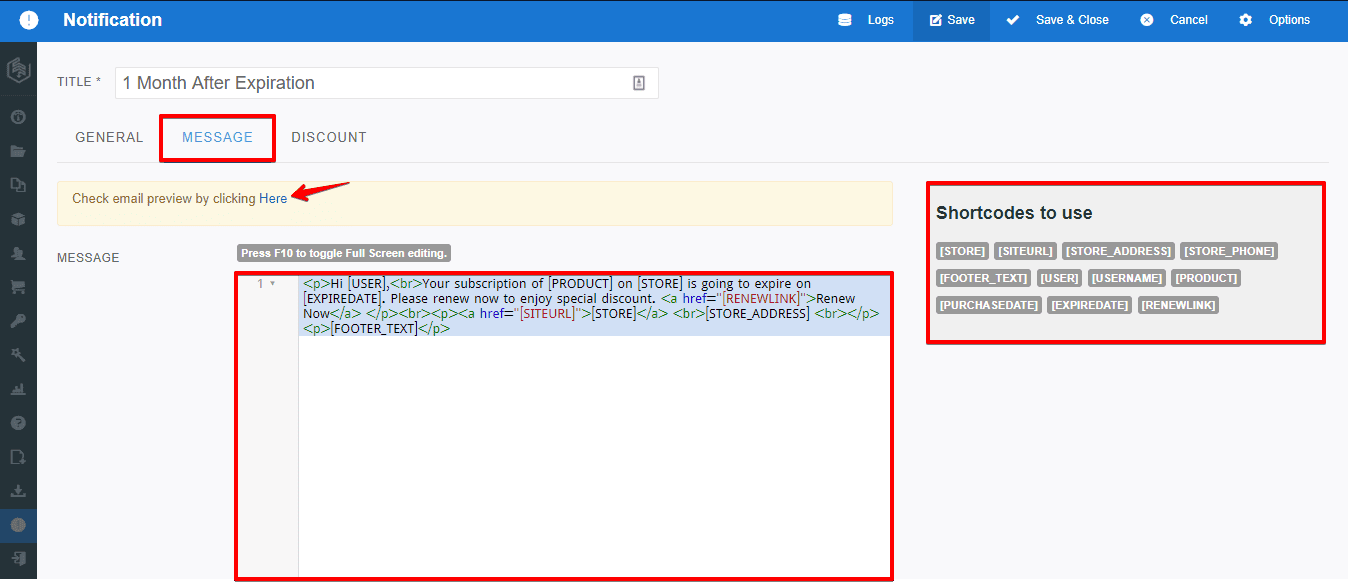Click the box package icon in sidebar
Viewport: 1348px width, 586px height.
[17, 219]
